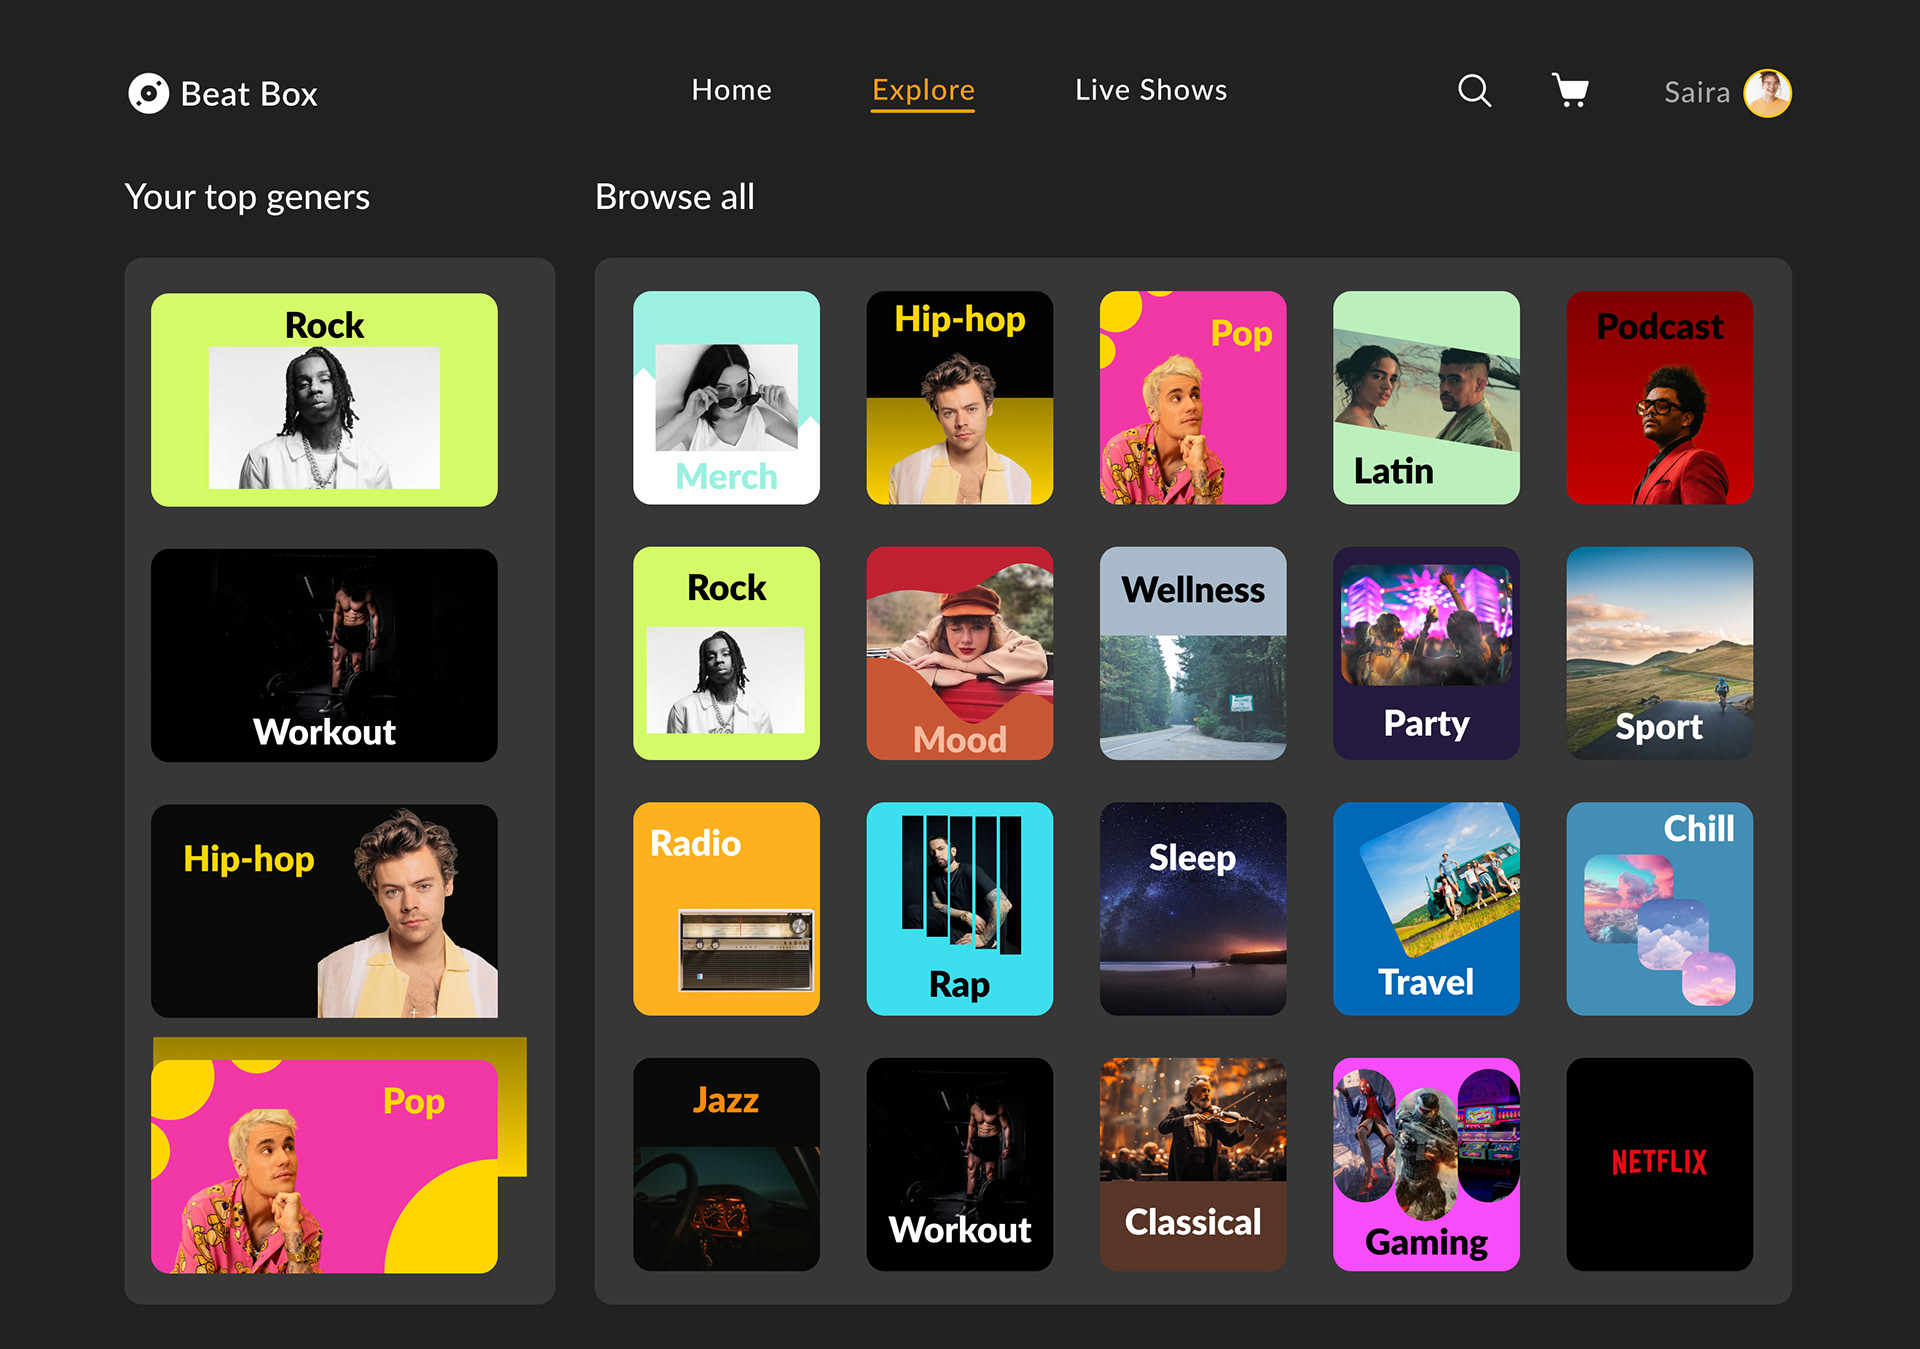Click Saira's profile avatar
This screenshot has height=1349, width=1920.
[1767, 93]
